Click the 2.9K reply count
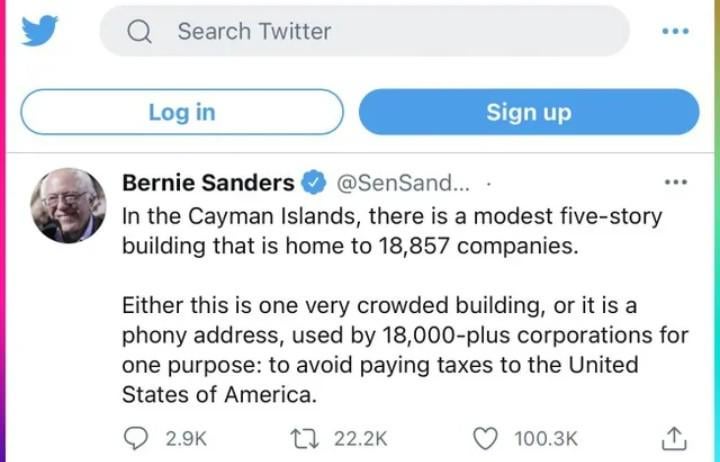Image resolution: width=720 pixels, height=462 pixels. pos(186,438)
